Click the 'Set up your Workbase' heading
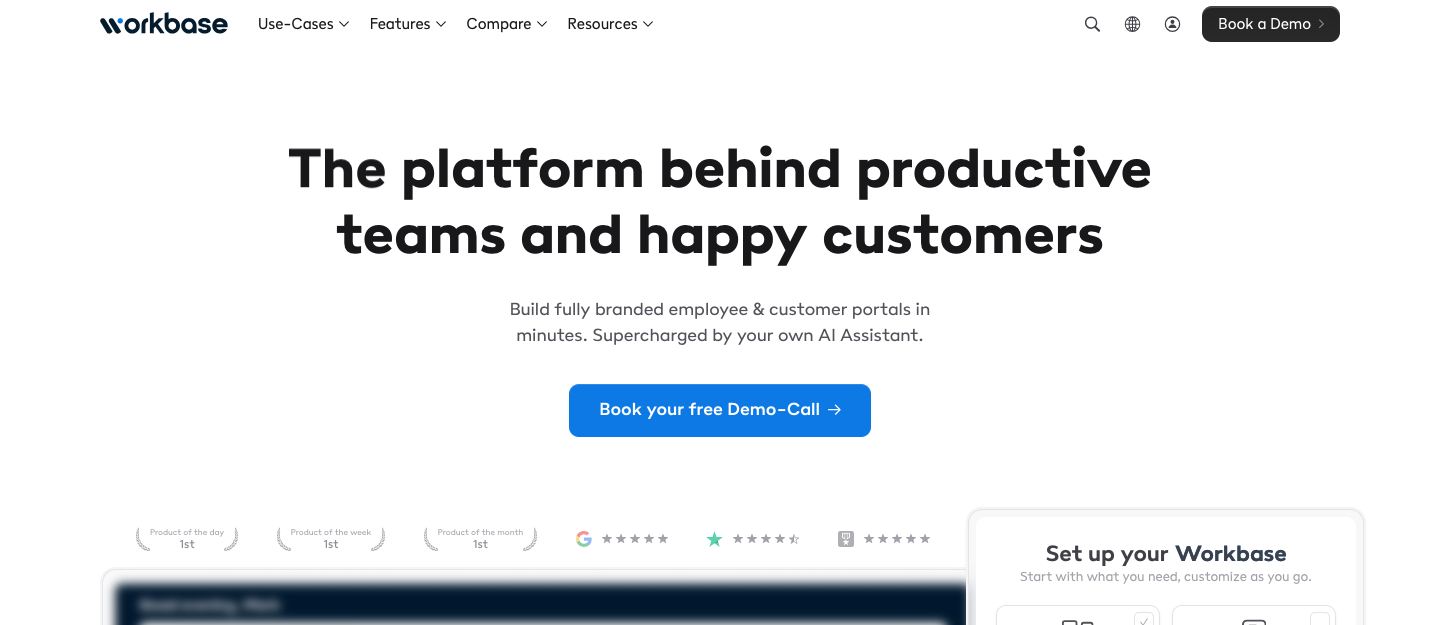 point(1166,553)
